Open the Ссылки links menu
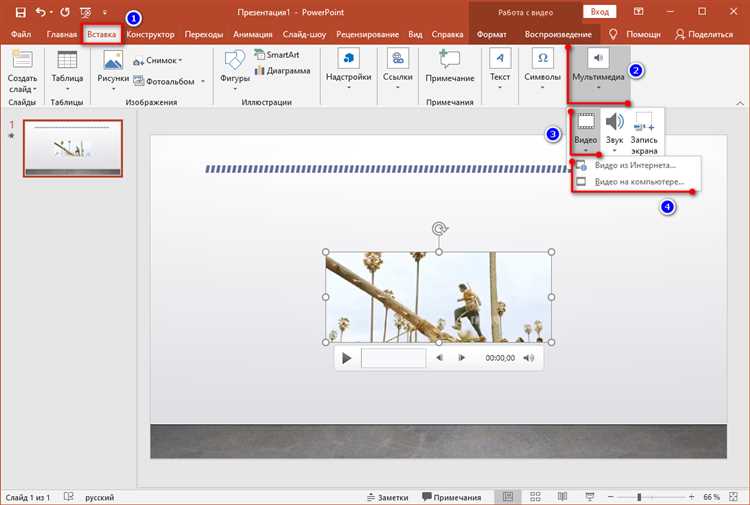The height and width of the screenshot is (505, 750). (x=397, y=69)
